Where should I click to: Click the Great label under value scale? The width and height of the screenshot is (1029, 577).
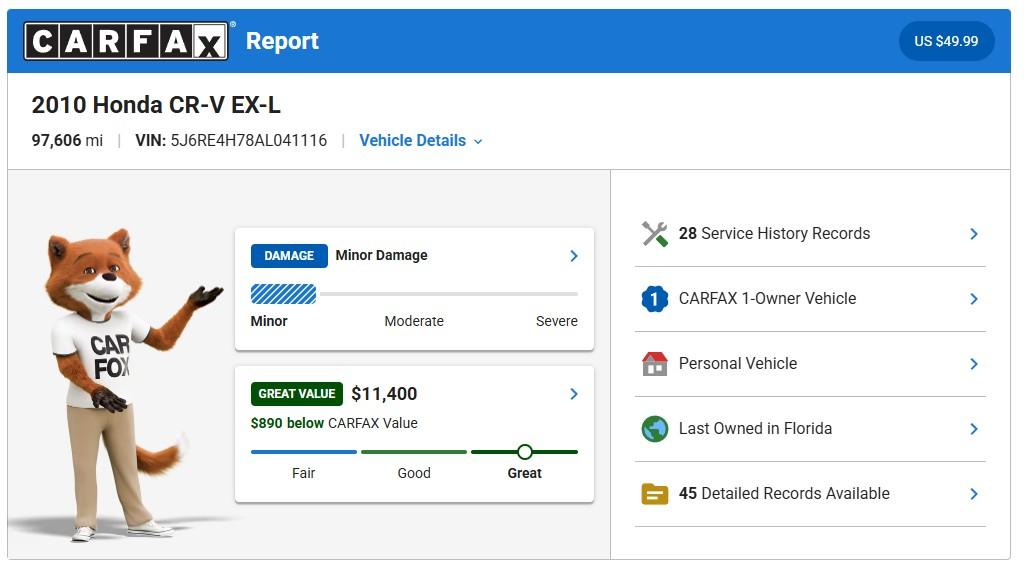click(524, 473)
